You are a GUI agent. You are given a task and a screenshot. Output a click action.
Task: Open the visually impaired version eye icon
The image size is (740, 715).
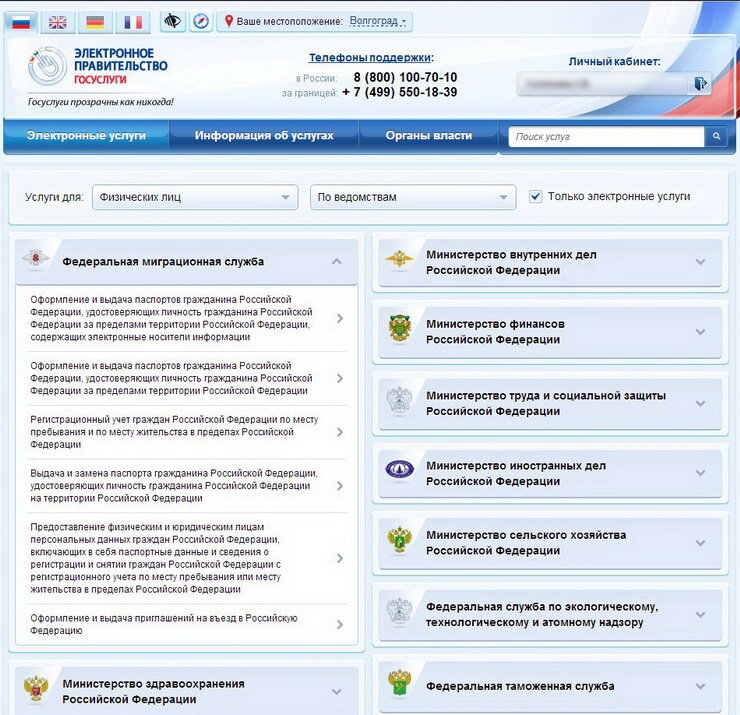172,21
